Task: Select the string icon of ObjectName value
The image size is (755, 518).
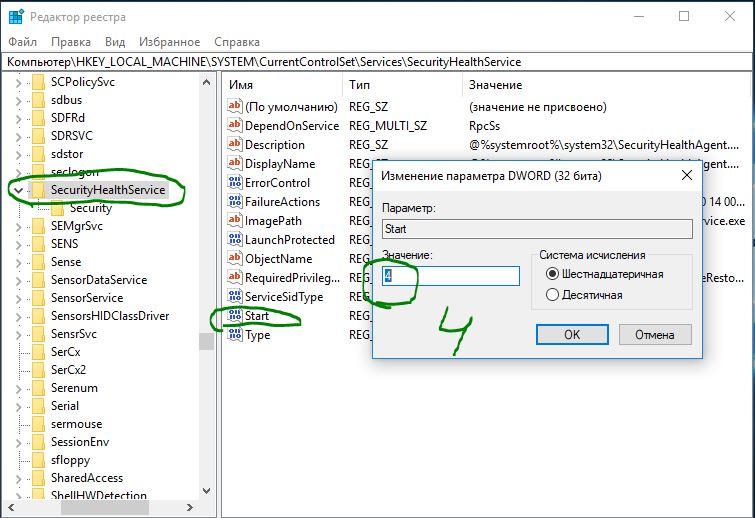Action: 234,258
